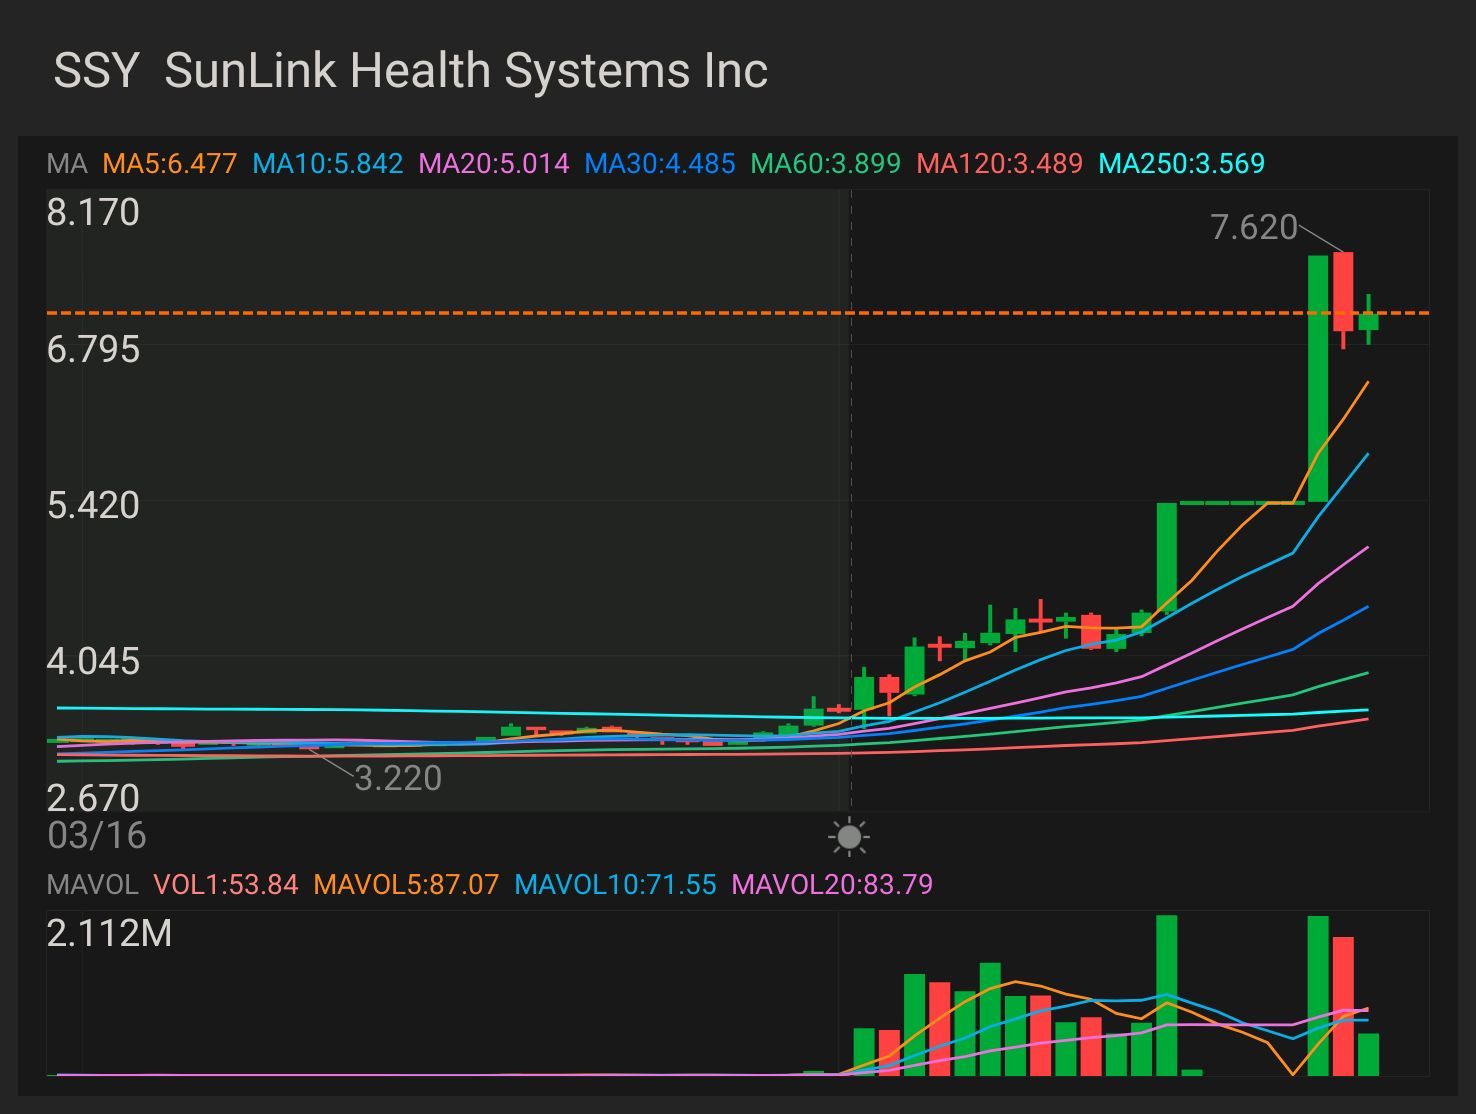Click the tallest red volume bar on right
Viewport: 1476px width, 1114px height.
pyautogui.click(x=1343, y=1006)
